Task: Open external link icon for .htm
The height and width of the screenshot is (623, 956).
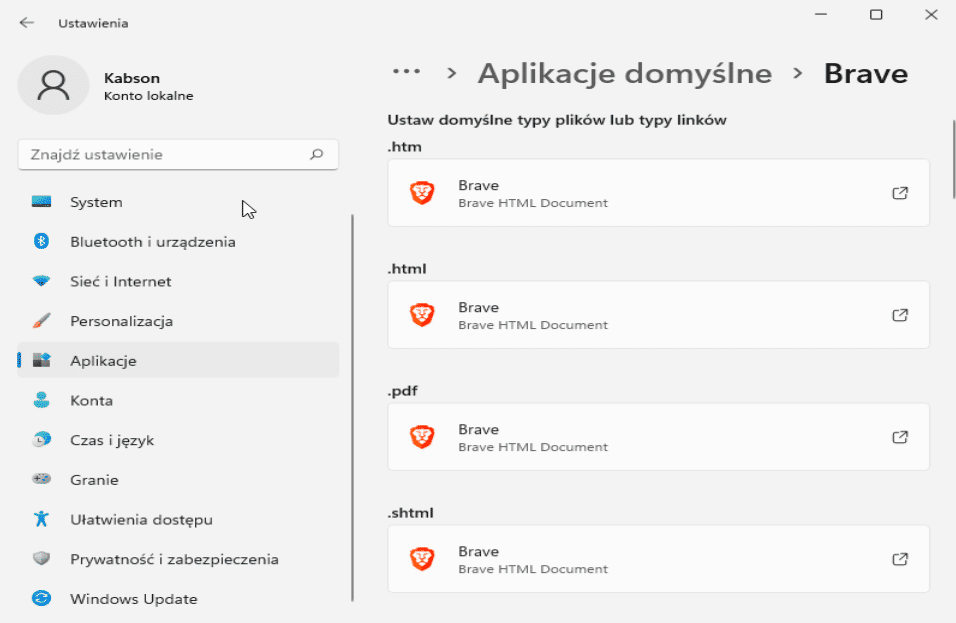Action: pos(900,193)
